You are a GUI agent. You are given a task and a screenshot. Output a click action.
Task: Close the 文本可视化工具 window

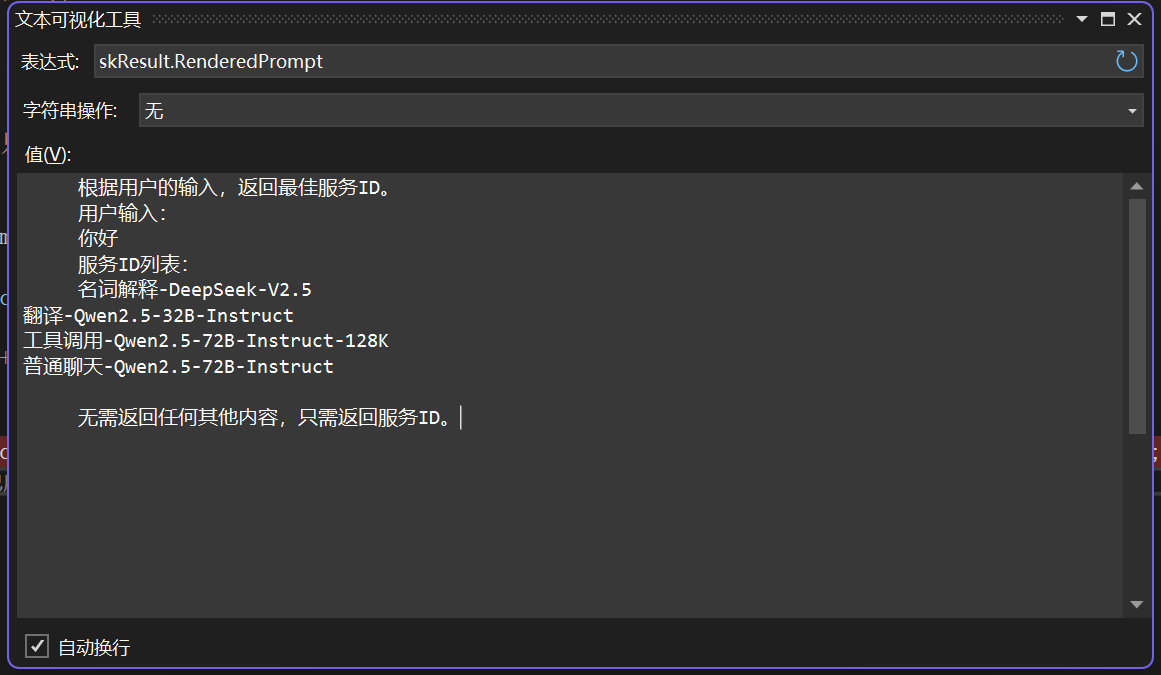[1135, 19]
